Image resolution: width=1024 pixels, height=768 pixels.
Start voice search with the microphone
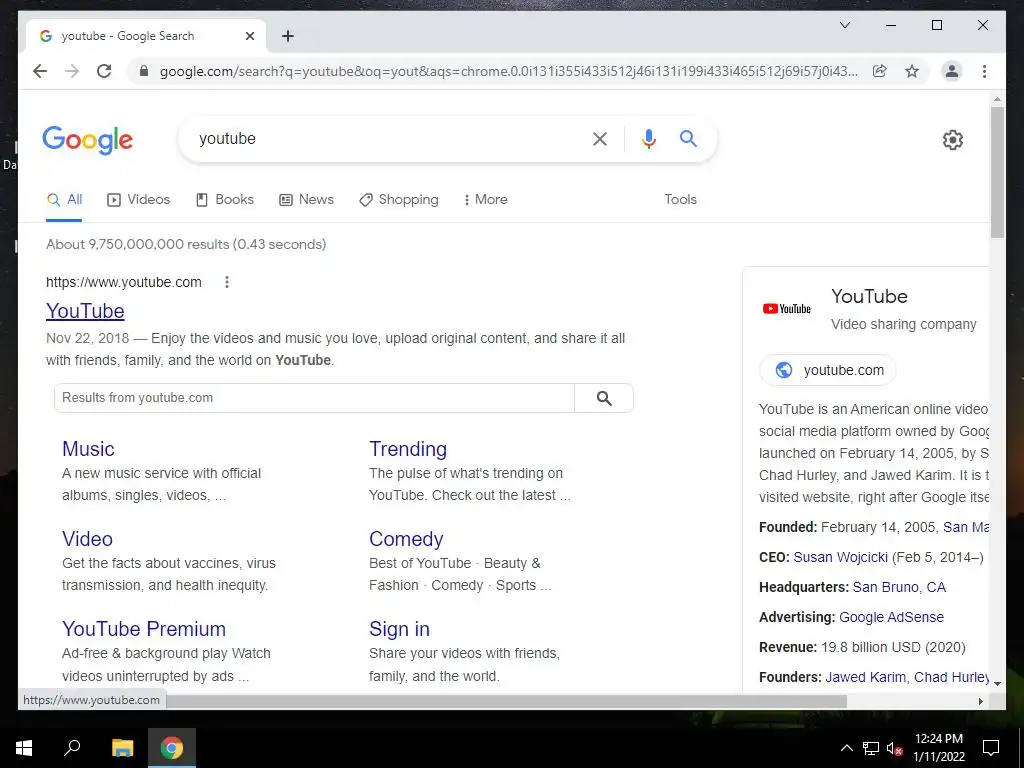coord(648,139)
